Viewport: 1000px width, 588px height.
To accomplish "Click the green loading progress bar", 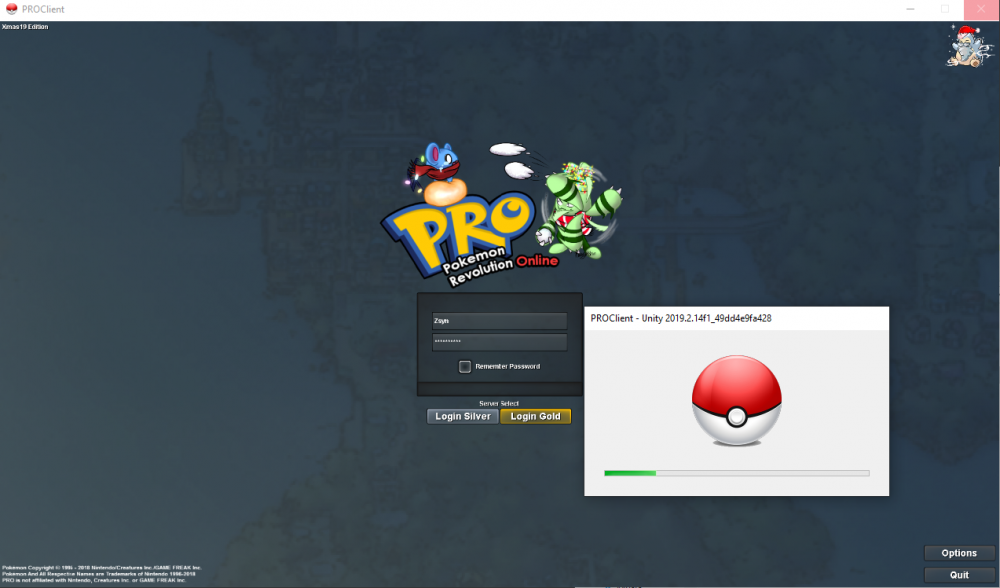I will [630, 472].
